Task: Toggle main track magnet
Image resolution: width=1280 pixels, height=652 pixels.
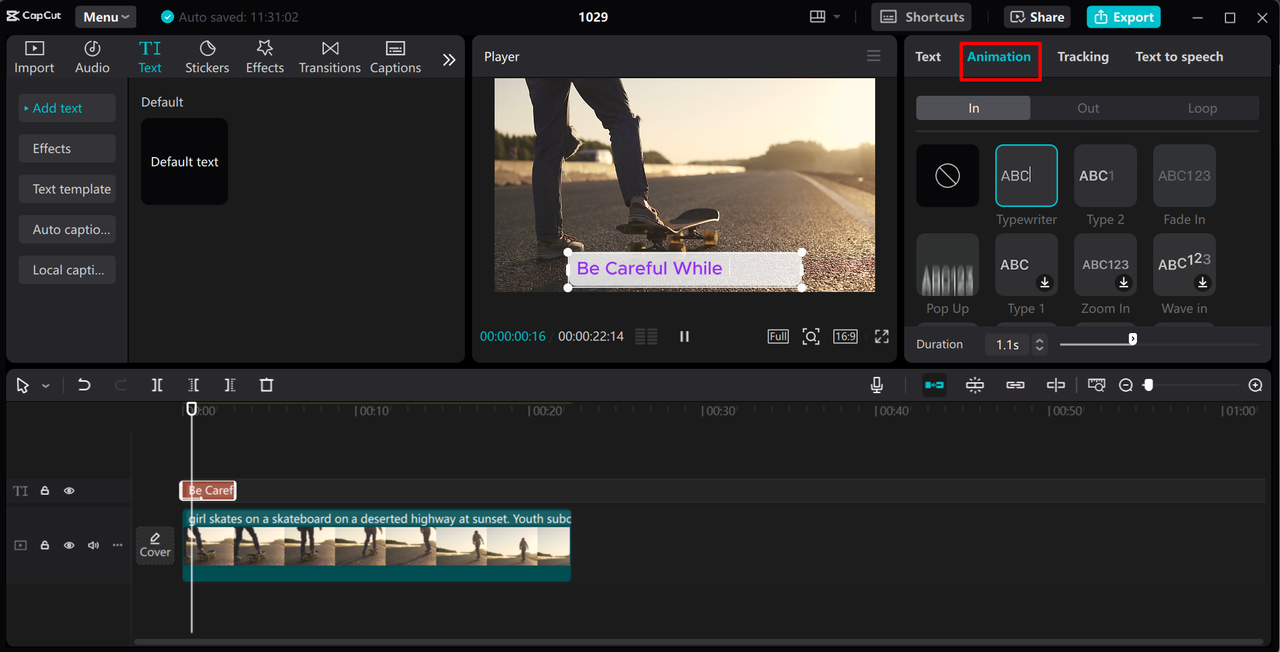Action: pyautogui.click(x=934, y=385)
